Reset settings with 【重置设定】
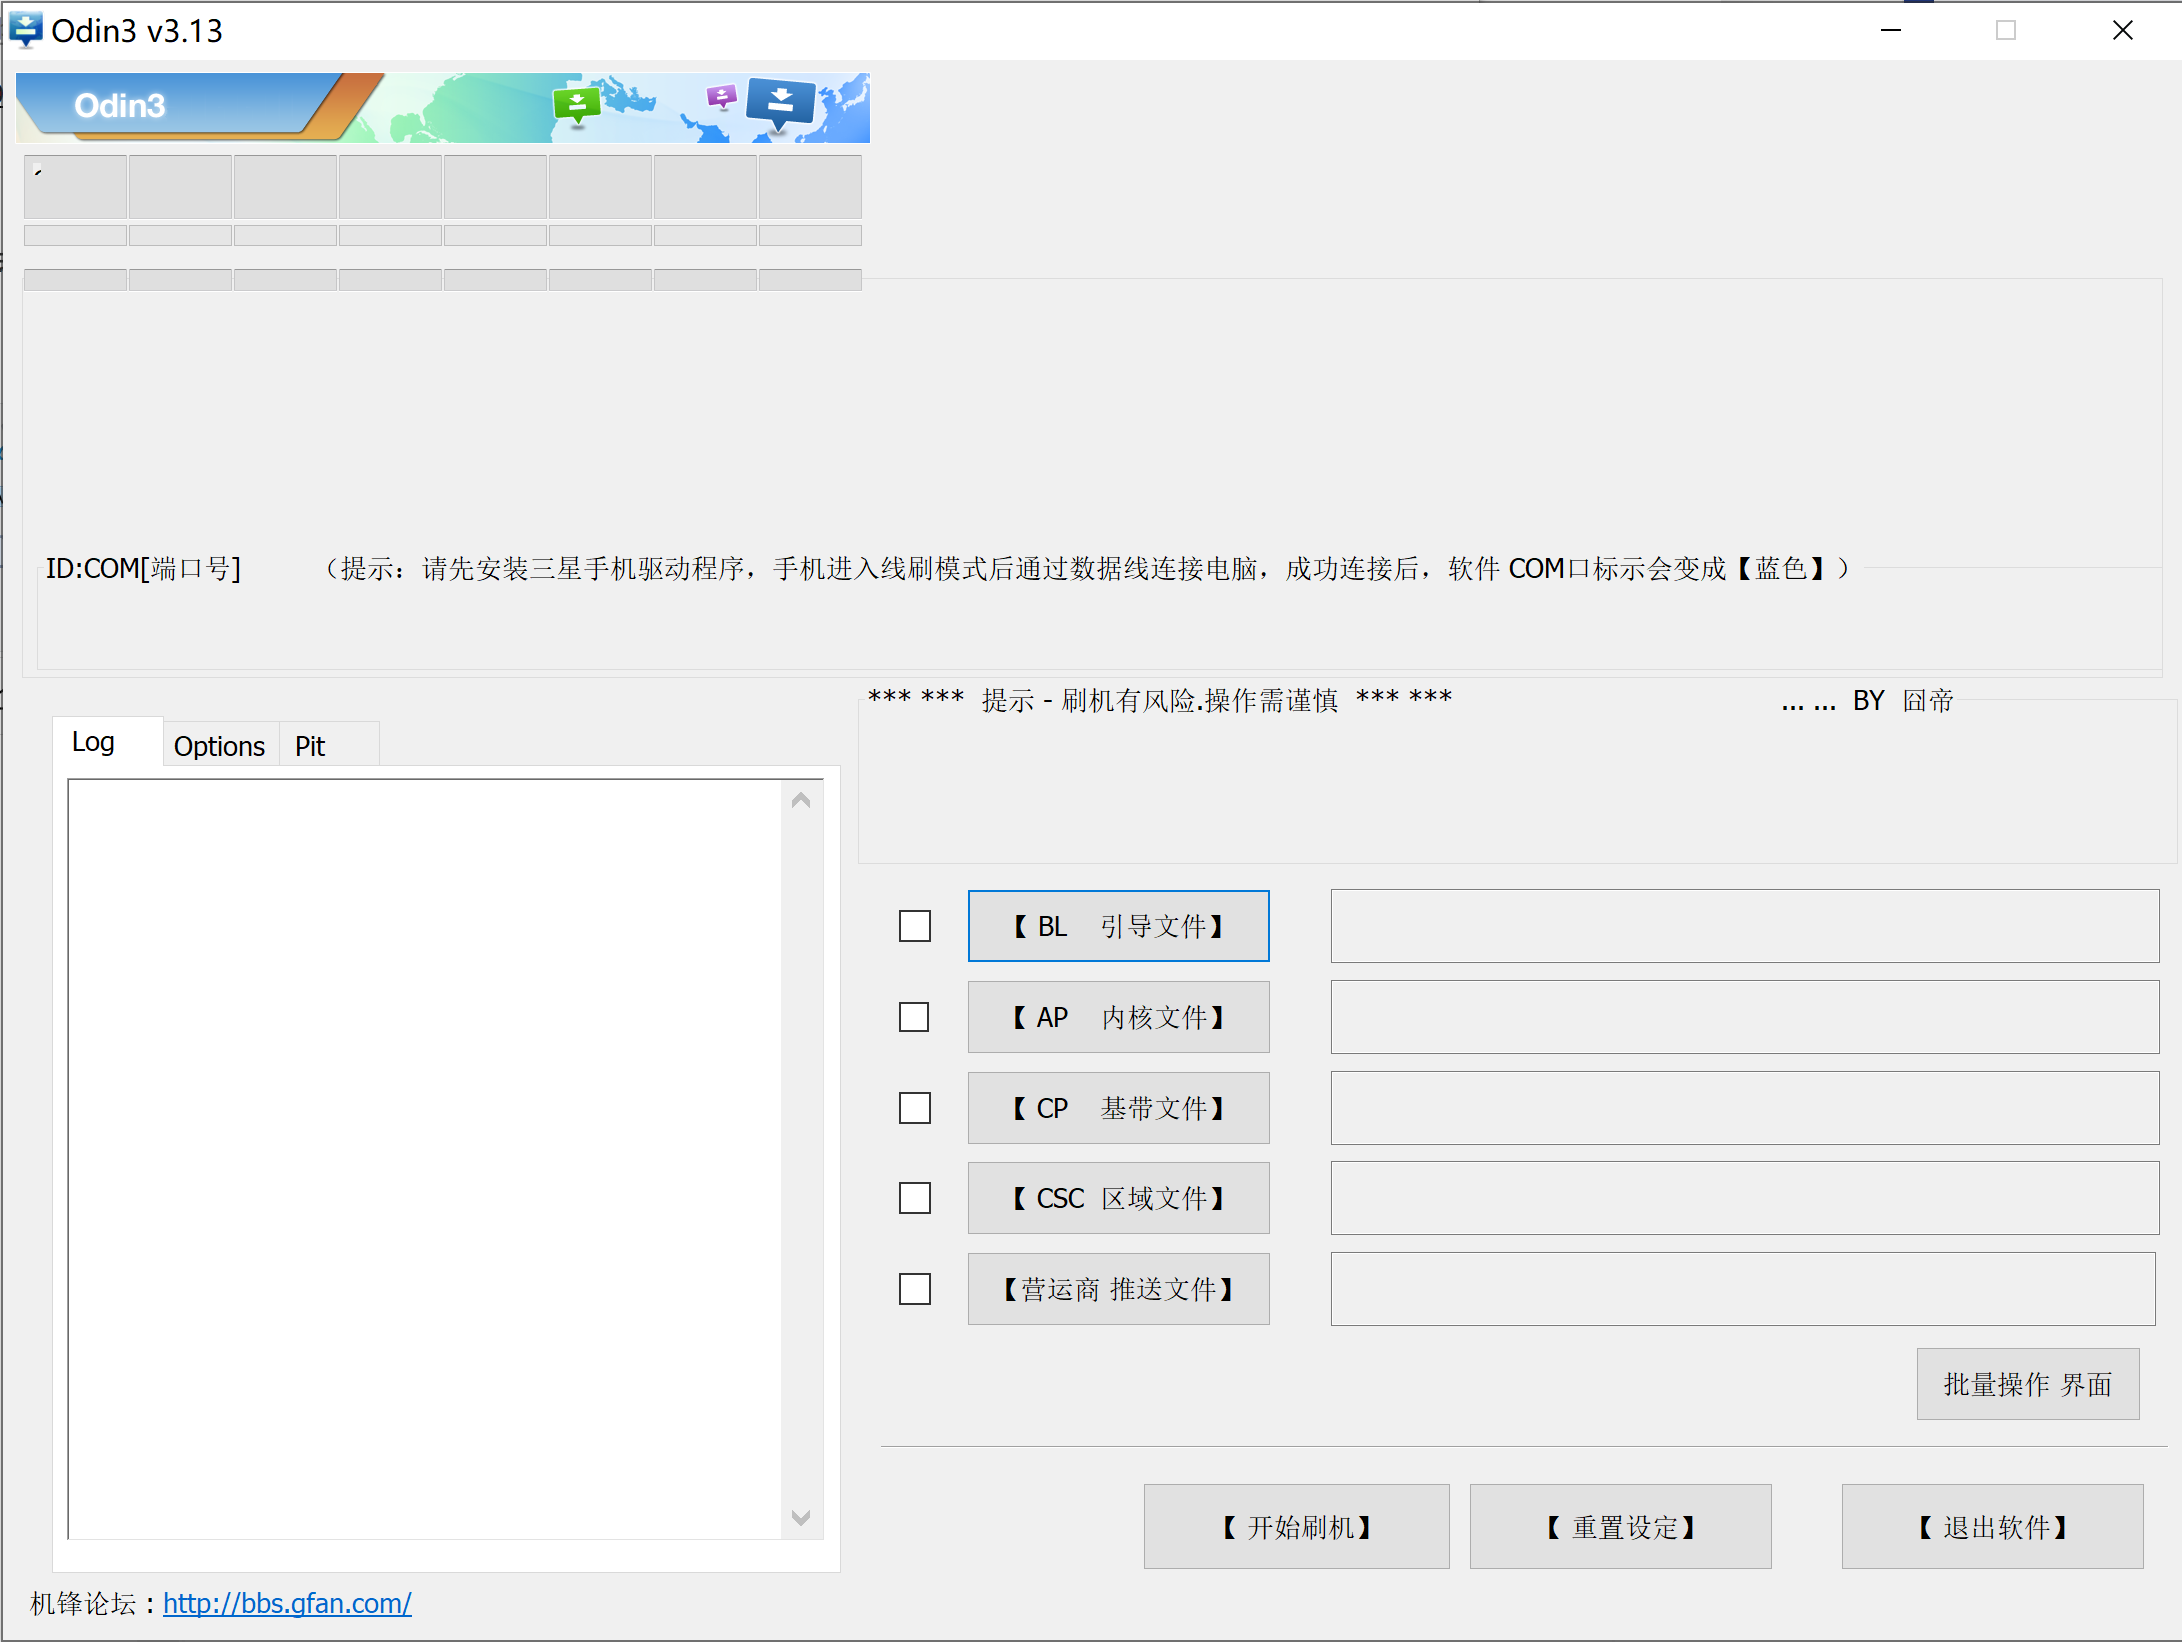The height and width of the screenshot is (1642, 2182). [1620, 1527]
